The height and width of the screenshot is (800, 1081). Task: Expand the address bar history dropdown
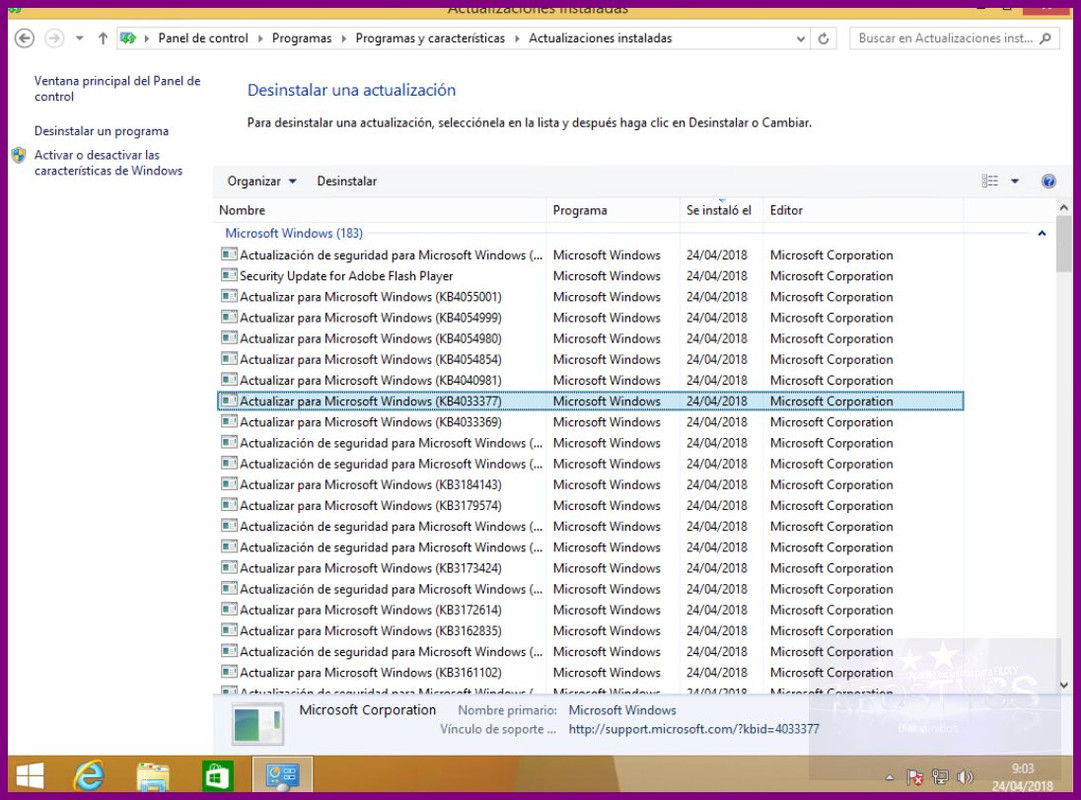800,39
